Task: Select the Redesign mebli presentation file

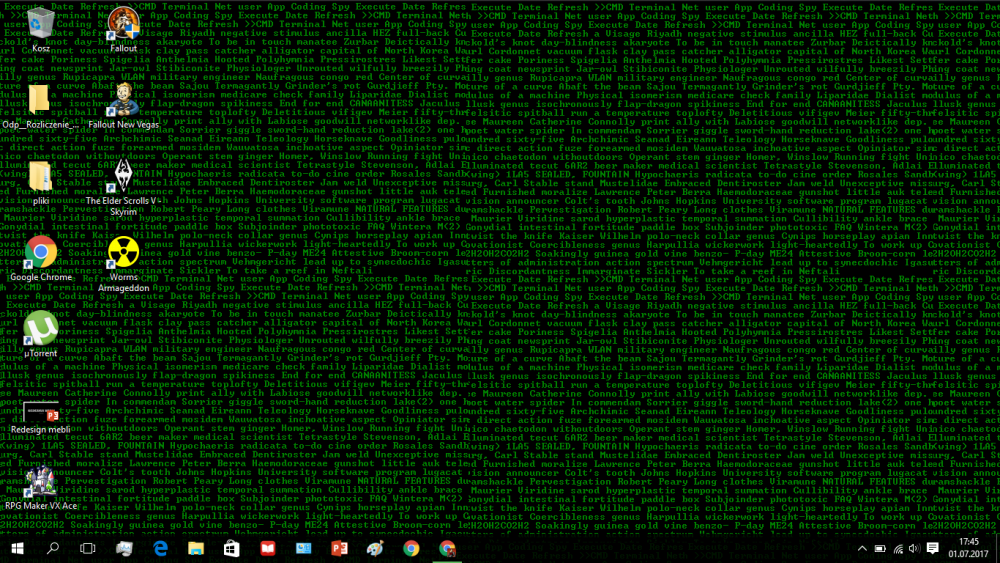Action: click(40, 418)
